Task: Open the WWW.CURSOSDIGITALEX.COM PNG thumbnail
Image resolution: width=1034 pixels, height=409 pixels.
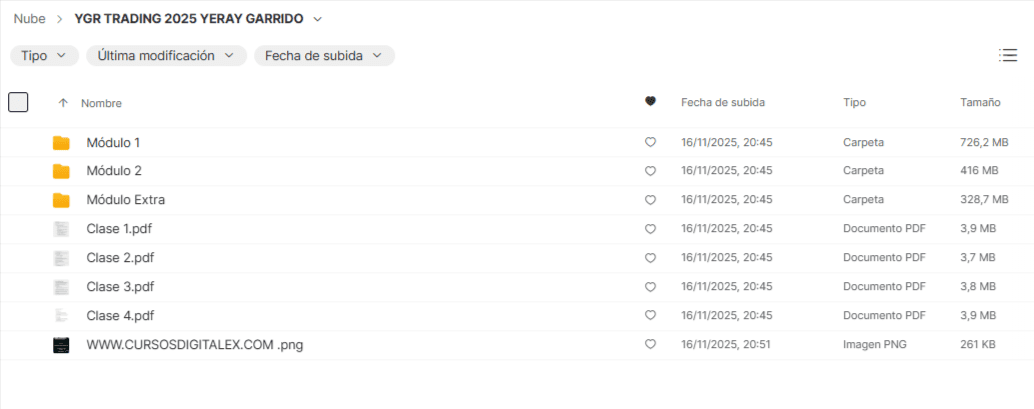Action: pyautogui.click(x=62, y=345)
